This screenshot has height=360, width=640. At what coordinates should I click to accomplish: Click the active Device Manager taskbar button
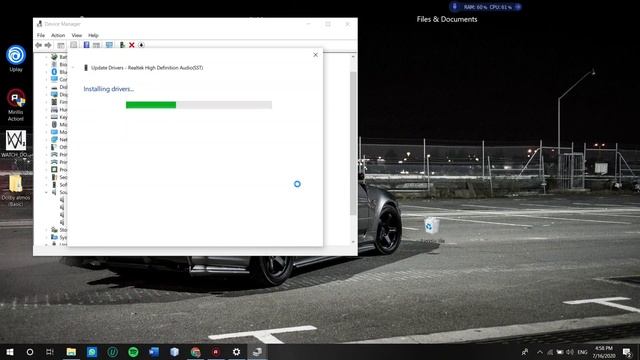click(x=257, y=352)
